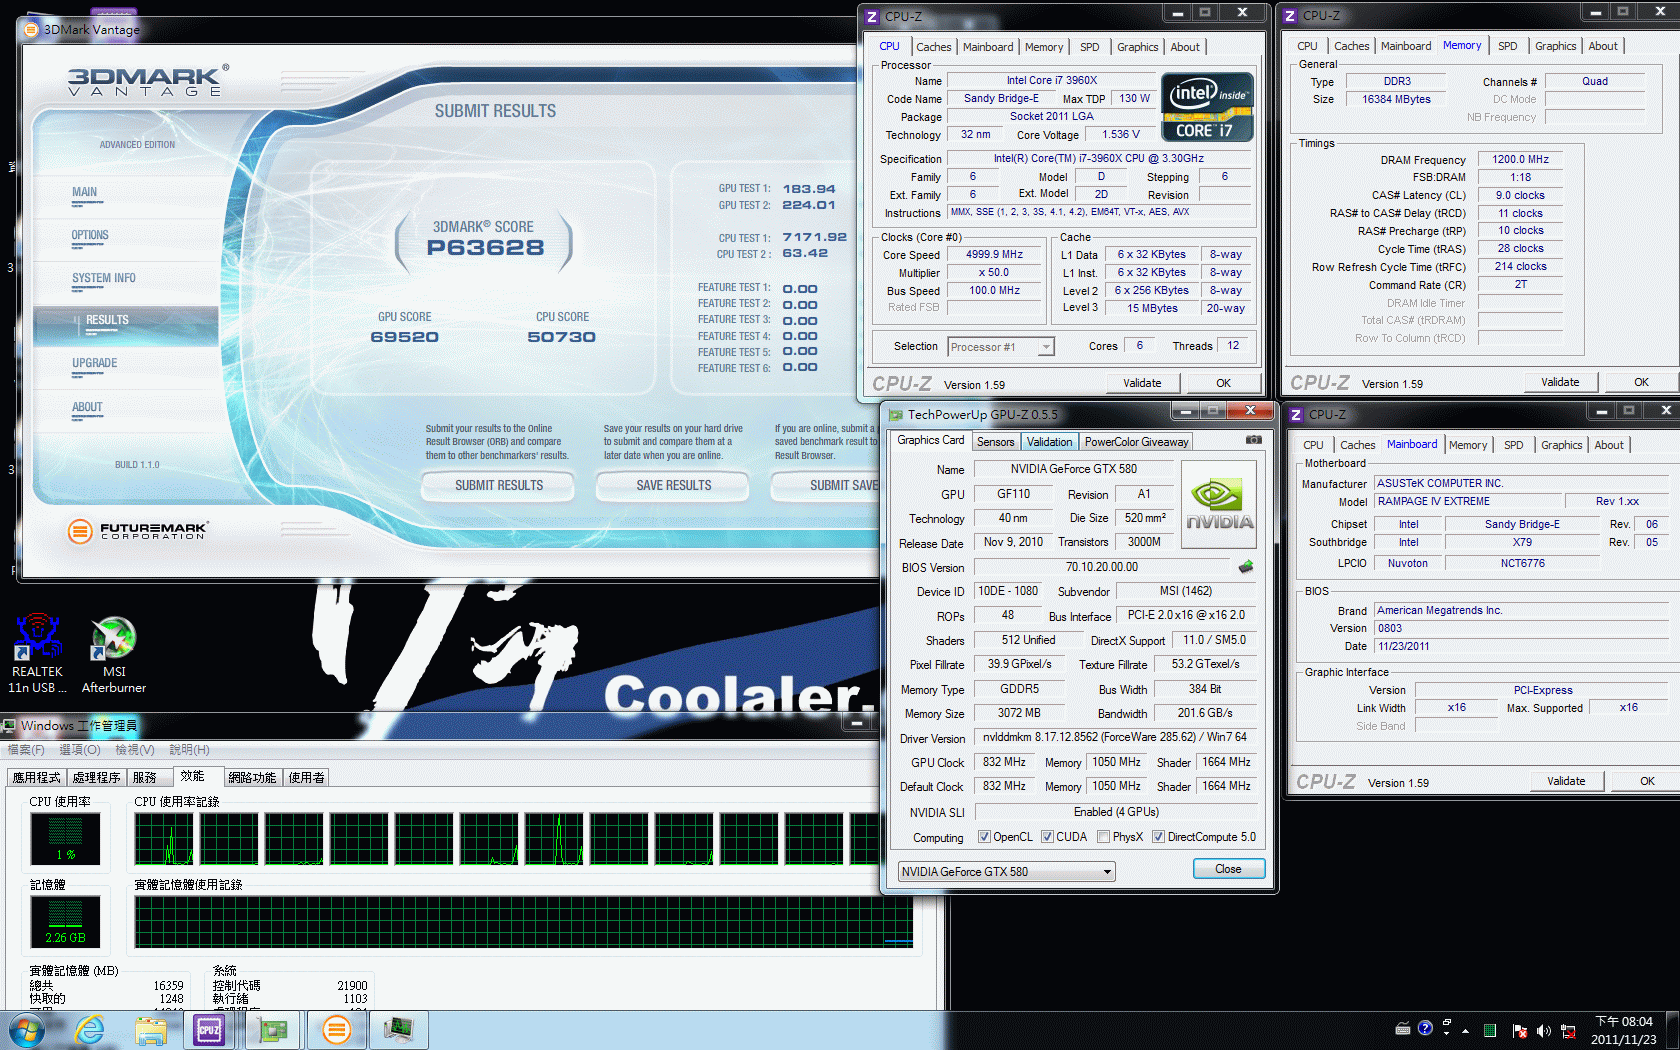Click Validate in Mainboard CPU-Z window
Screen dimensions: 1680x1050
click(x=1566, y=781)
